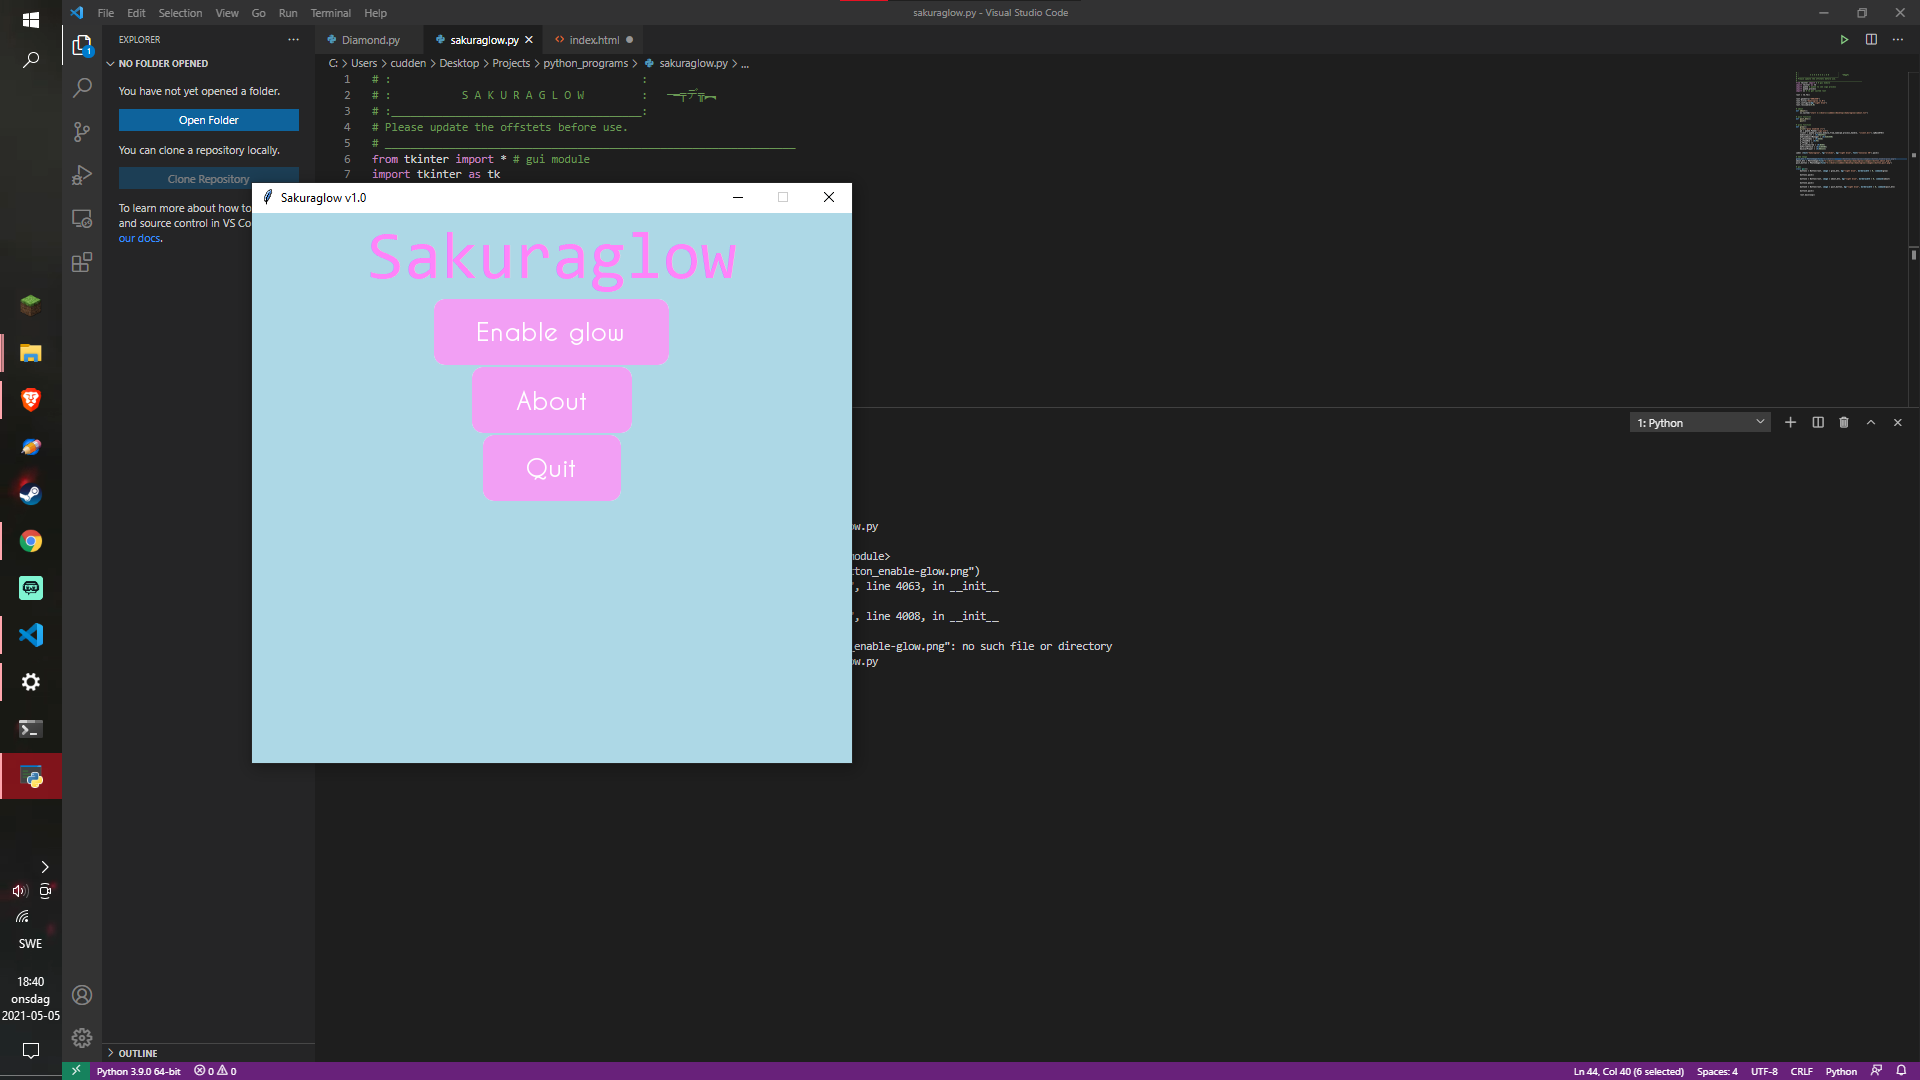1920x1080 pixels.
Task: Kill the active terminal with the trash icon
Action: tap(1844, 422)
